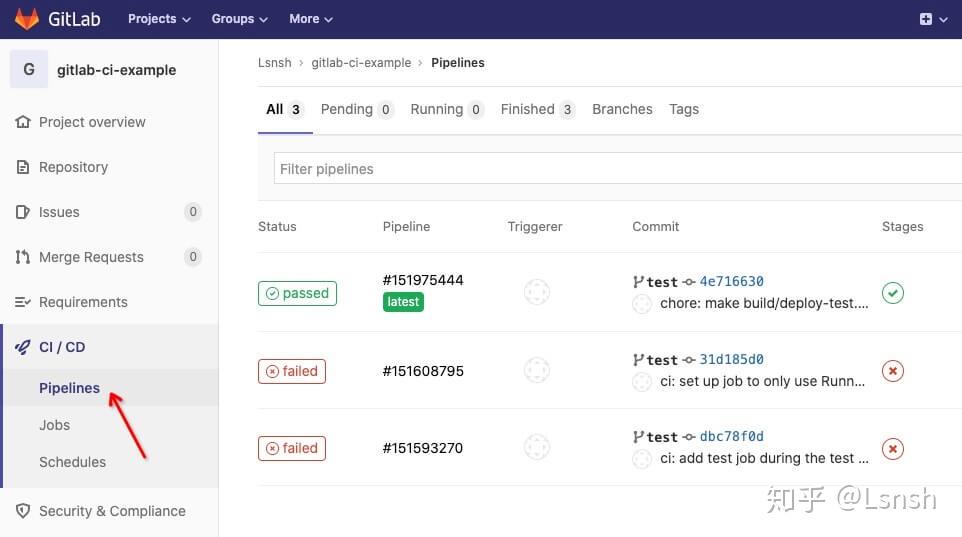This screenshot has width=962, height=537.
Task: Switch to the All pipelines tab
Action: [285, 109]
